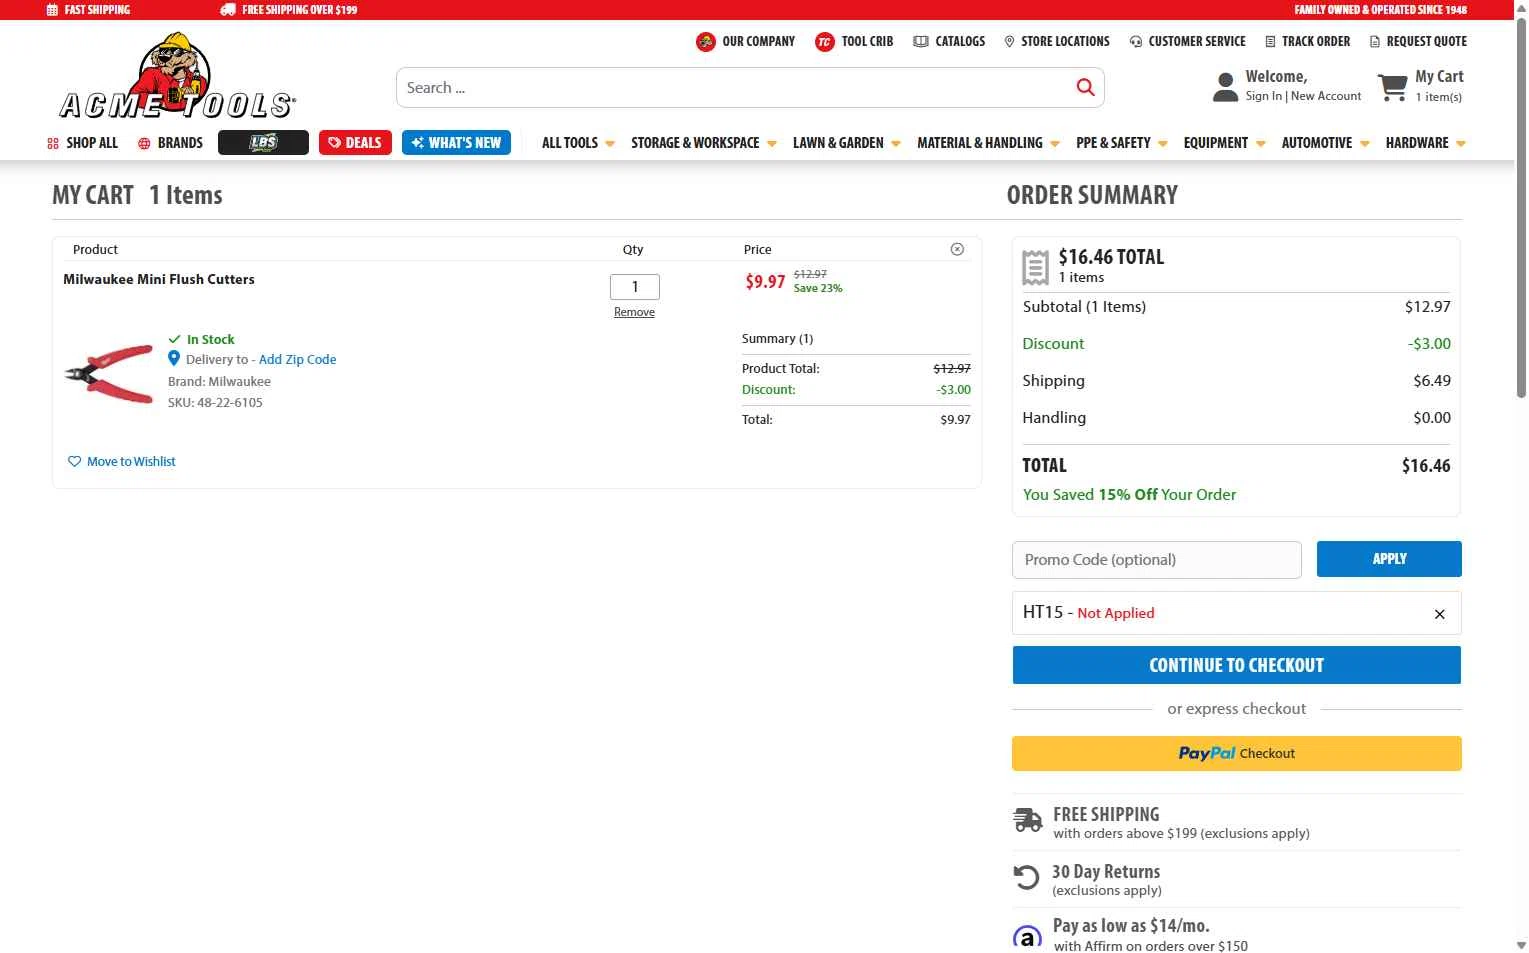Click the New Account link
Viewport: 1529px width, 953px height.
coord(1326,97)
